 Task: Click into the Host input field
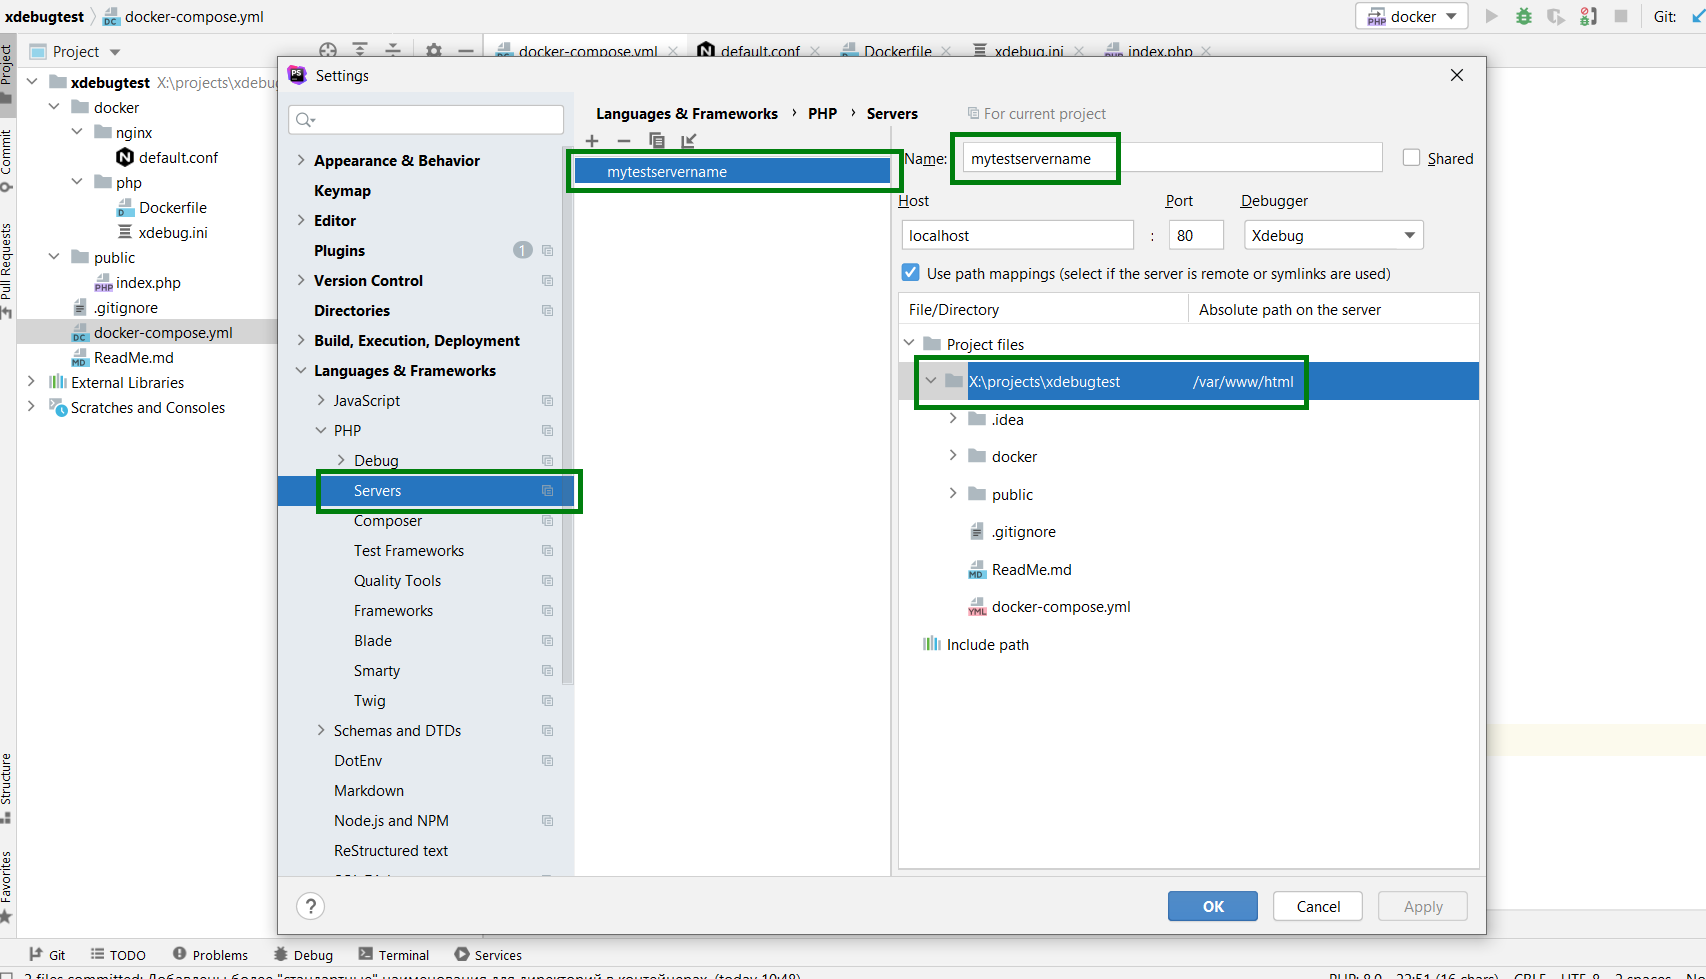pos(1017,235)
